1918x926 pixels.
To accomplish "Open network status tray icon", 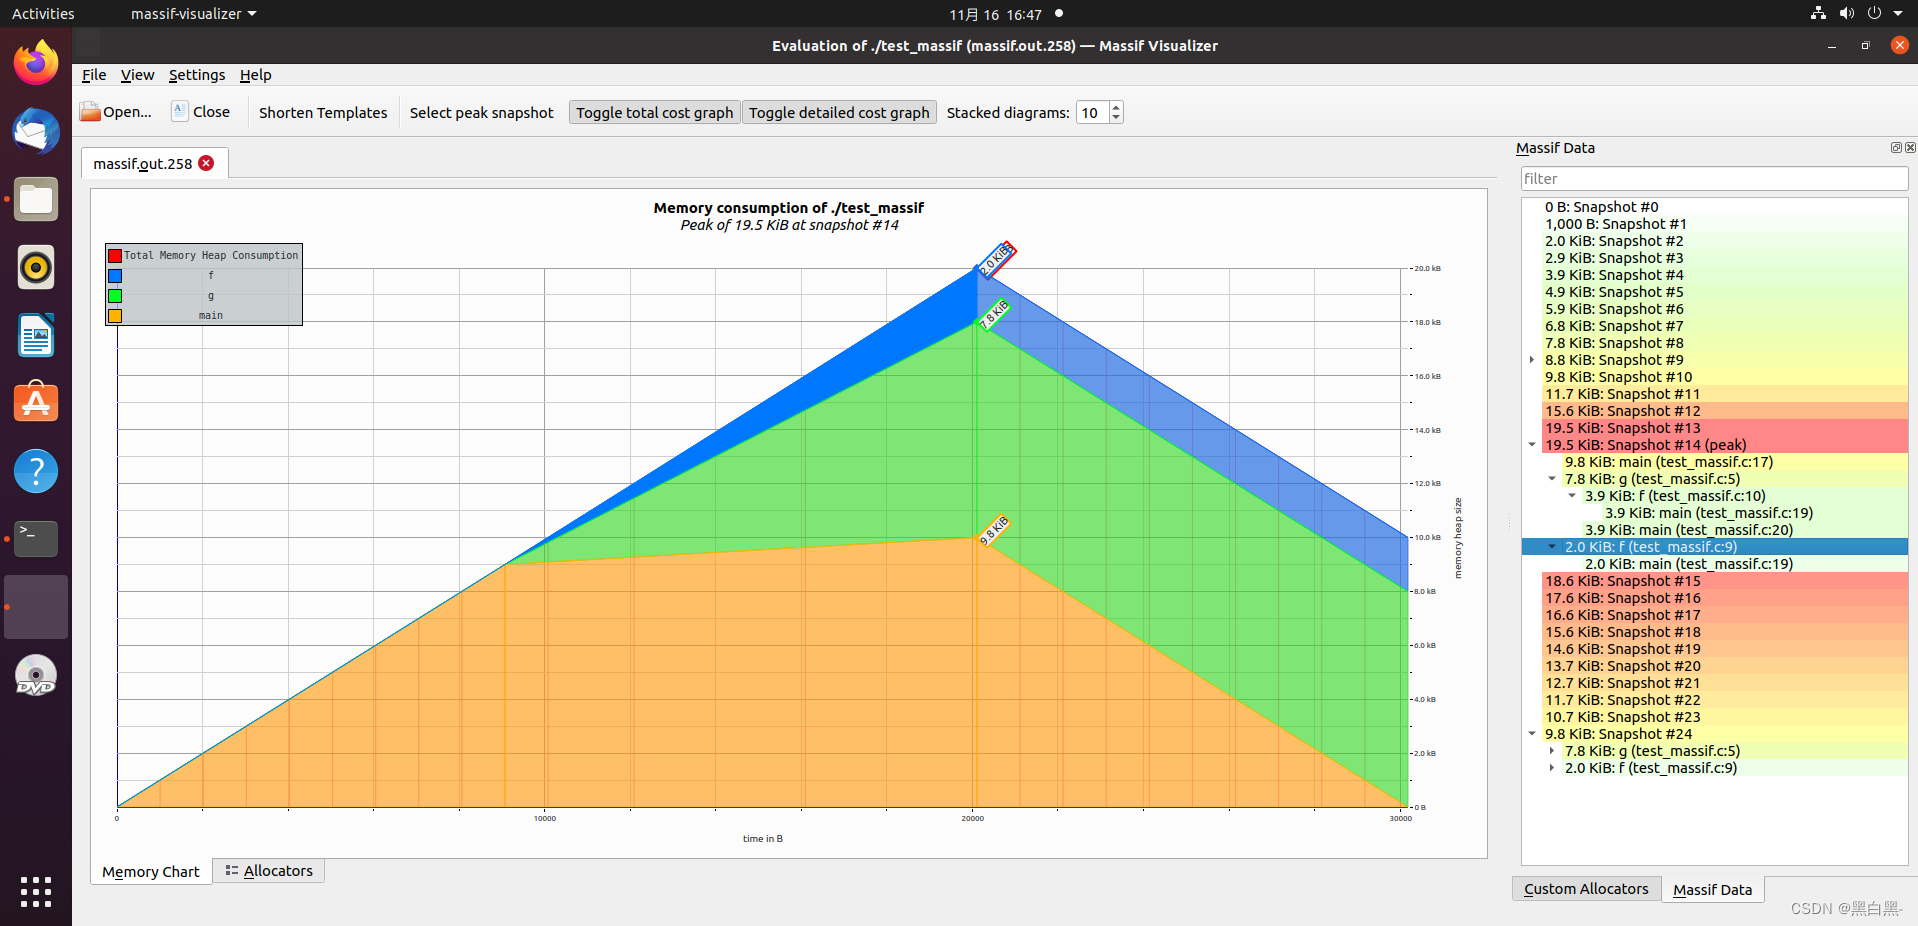I will click(x=1818, y=13).
